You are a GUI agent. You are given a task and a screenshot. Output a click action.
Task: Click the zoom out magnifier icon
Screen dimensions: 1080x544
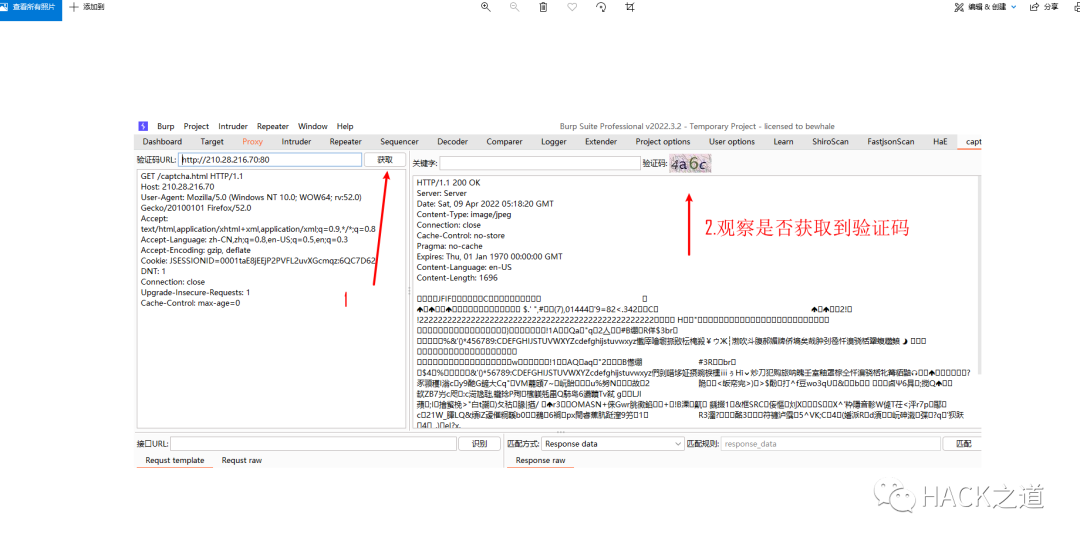tap(515, 7)
